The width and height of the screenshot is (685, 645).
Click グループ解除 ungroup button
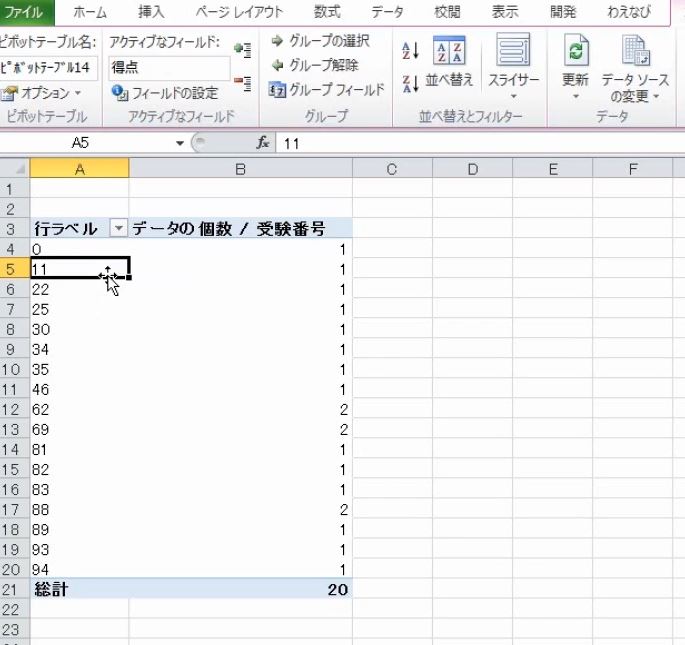coord(315,66)
